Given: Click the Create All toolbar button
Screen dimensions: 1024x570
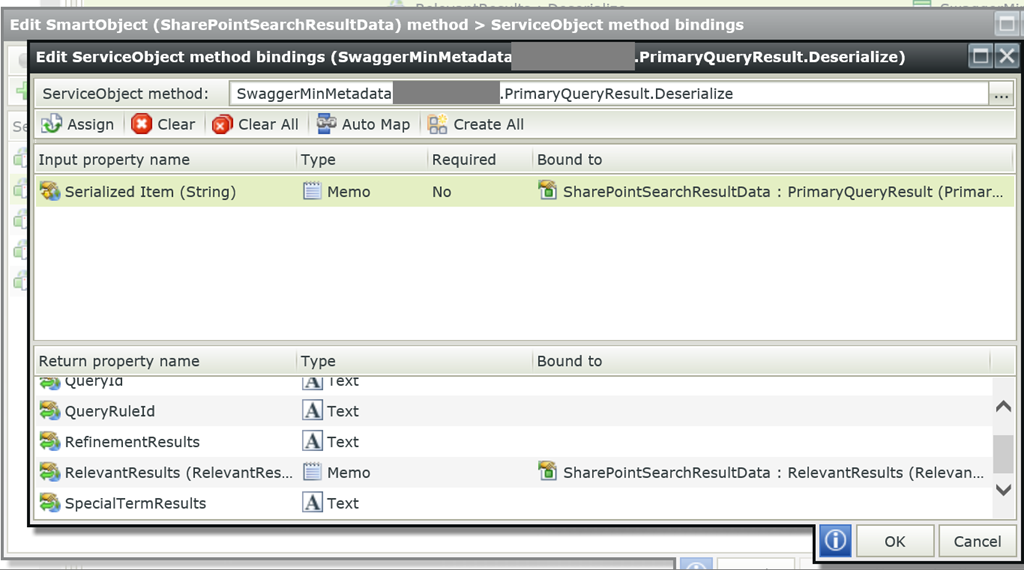Looking at the screenshot, I should [475, 124].
